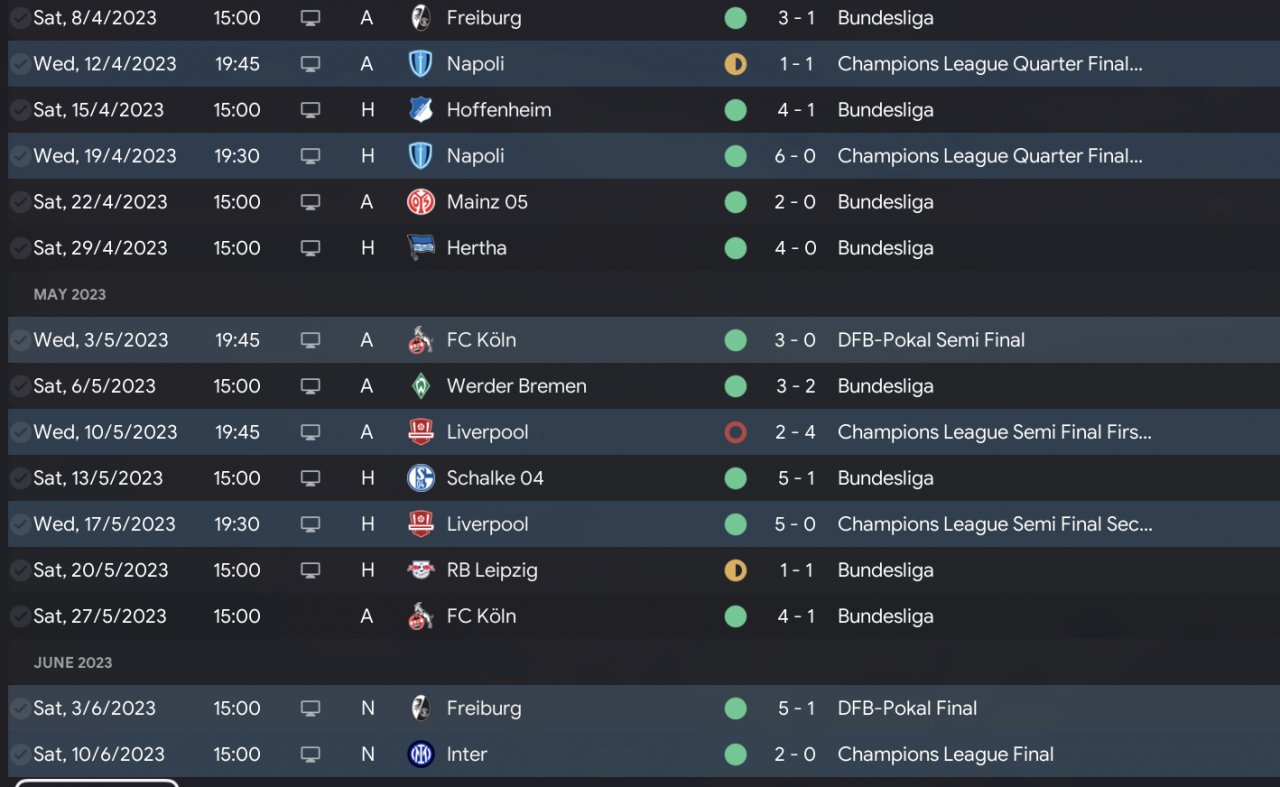Open the Champions League Final competition link
Viewport: 1280px width, 787px height.
[x=945, y=754]
